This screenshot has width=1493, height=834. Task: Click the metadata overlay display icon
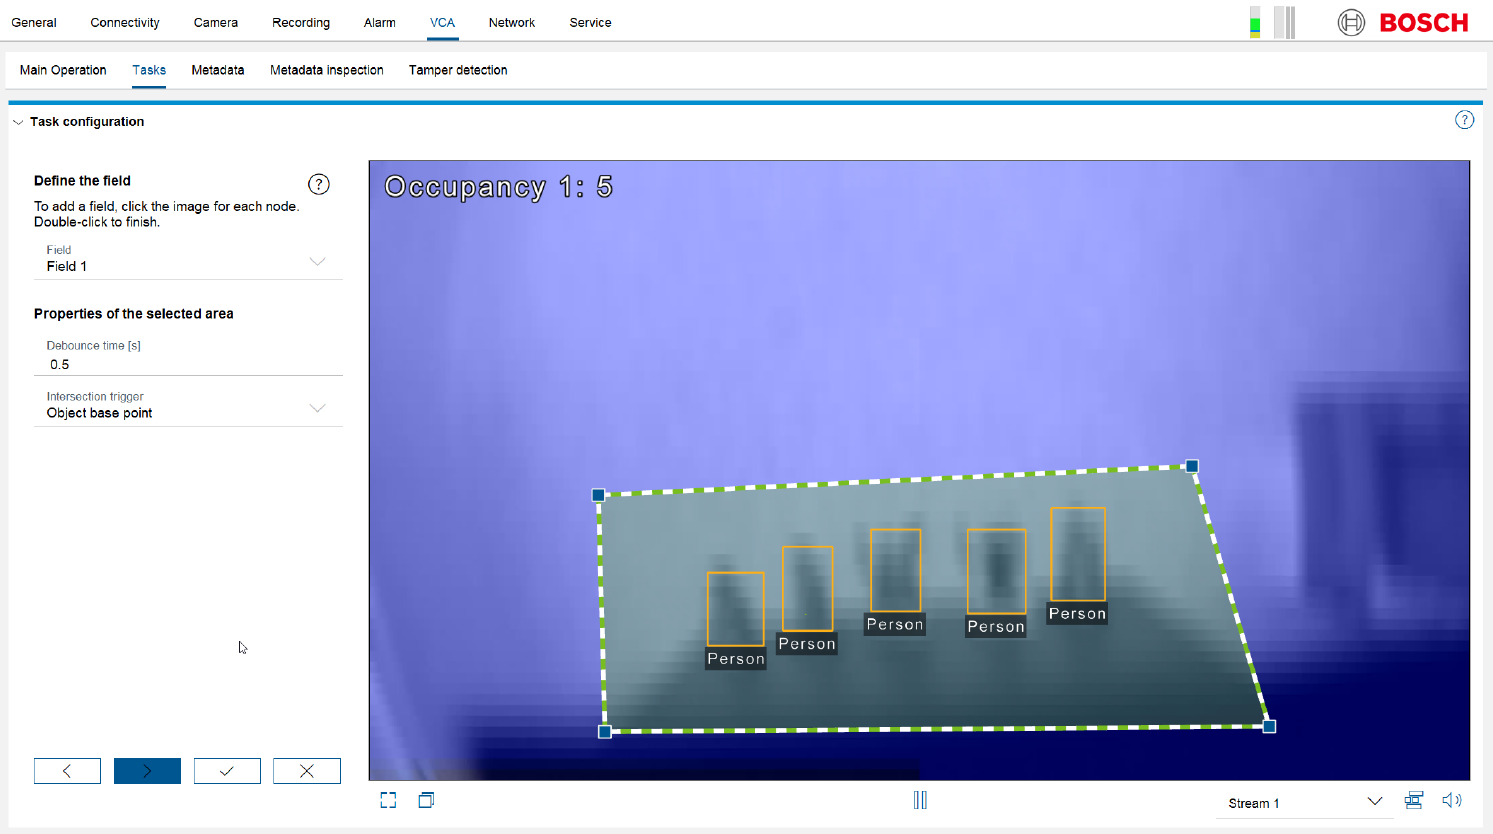click(1414, 799)
